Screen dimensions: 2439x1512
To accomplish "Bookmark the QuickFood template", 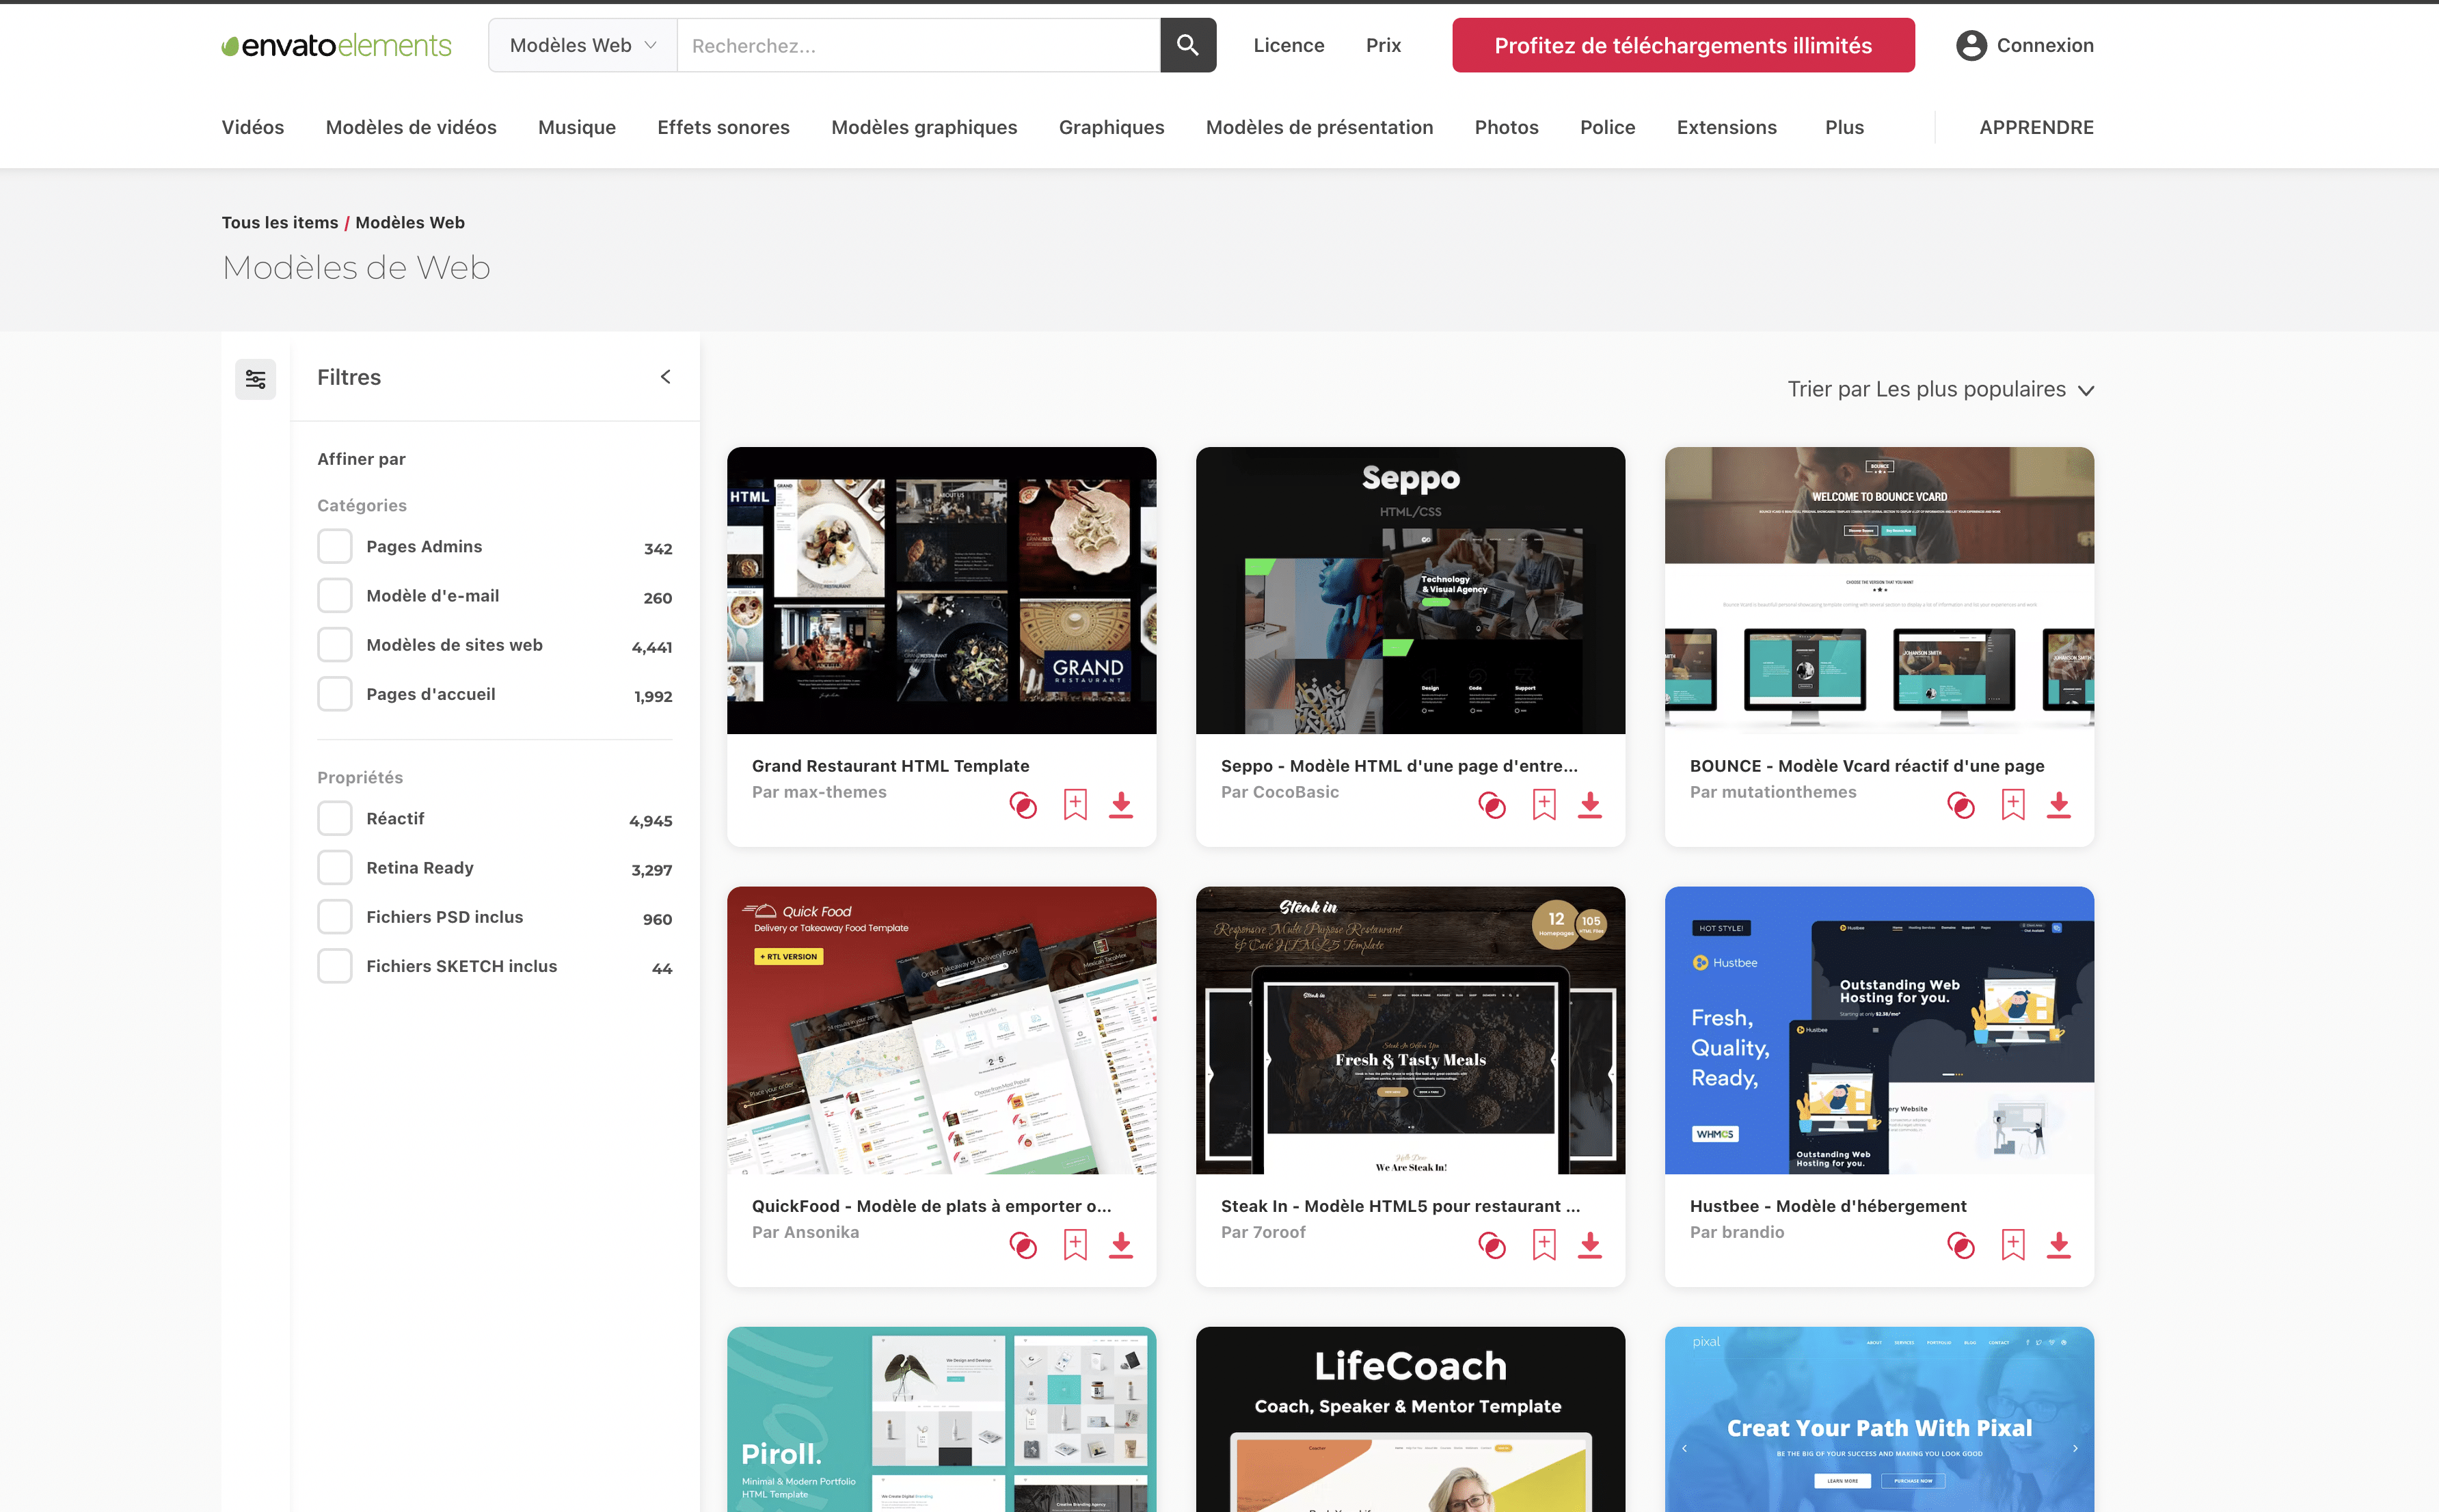I will pos(1075,1245).
